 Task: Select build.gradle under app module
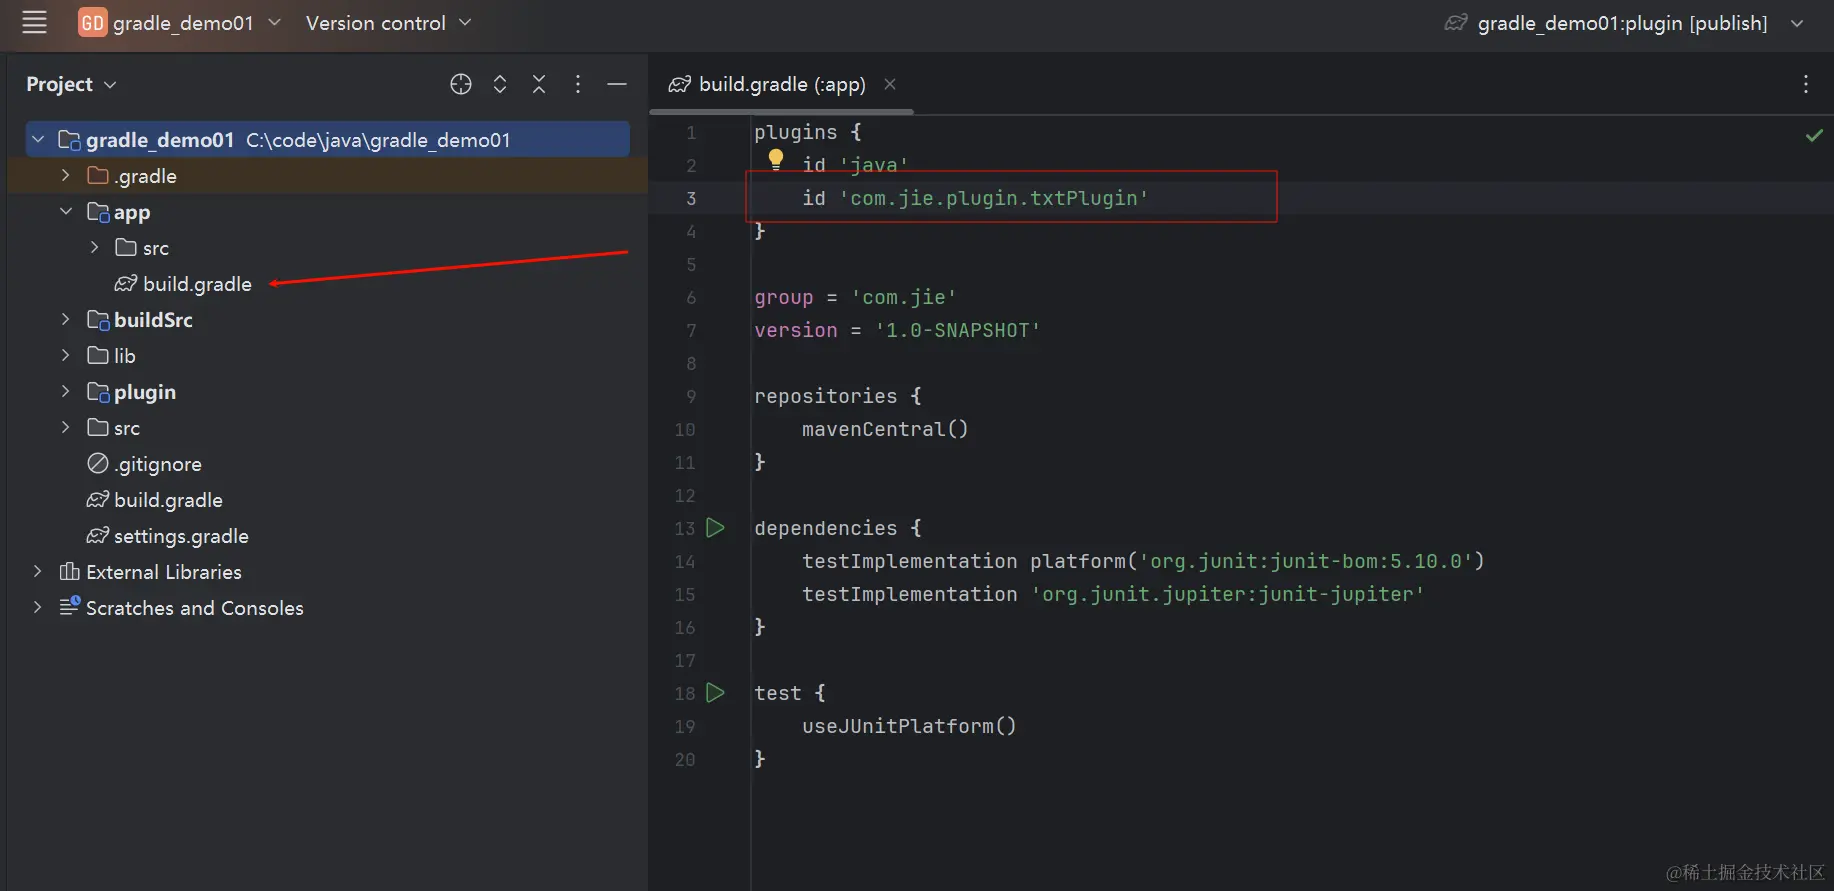(x=183, y=284)
